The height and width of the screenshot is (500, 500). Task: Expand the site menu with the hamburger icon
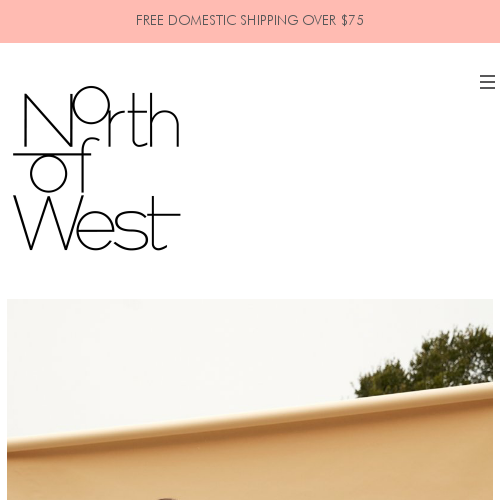pyautogui.click(x=487, y=82)
